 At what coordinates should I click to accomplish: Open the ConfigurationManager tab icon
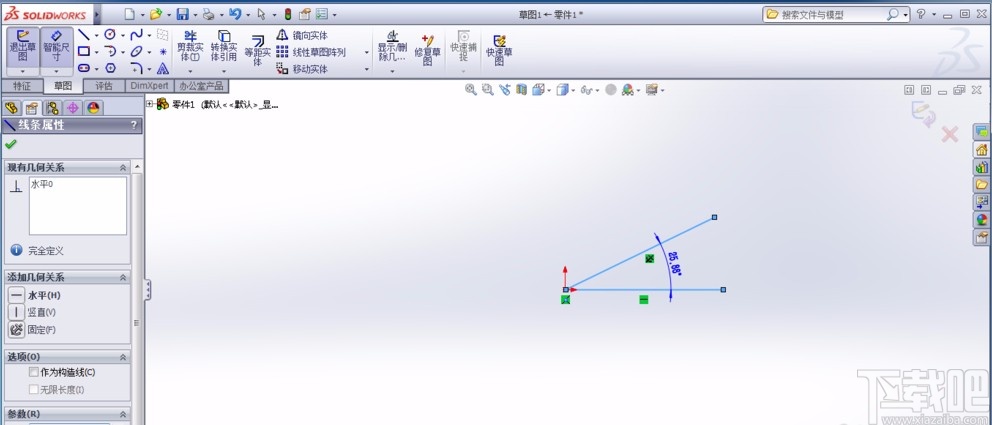[53, 108]
